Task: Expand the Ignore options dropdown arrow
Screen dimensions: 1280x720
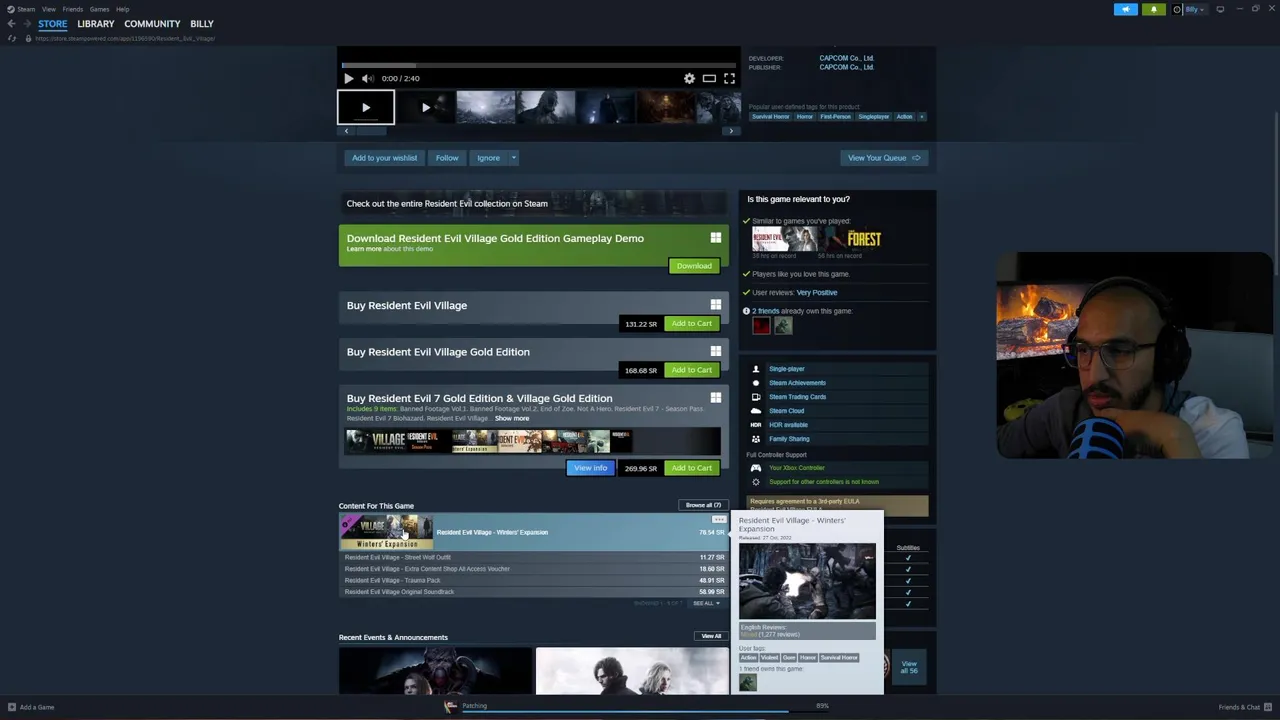Action: point(514,158)
